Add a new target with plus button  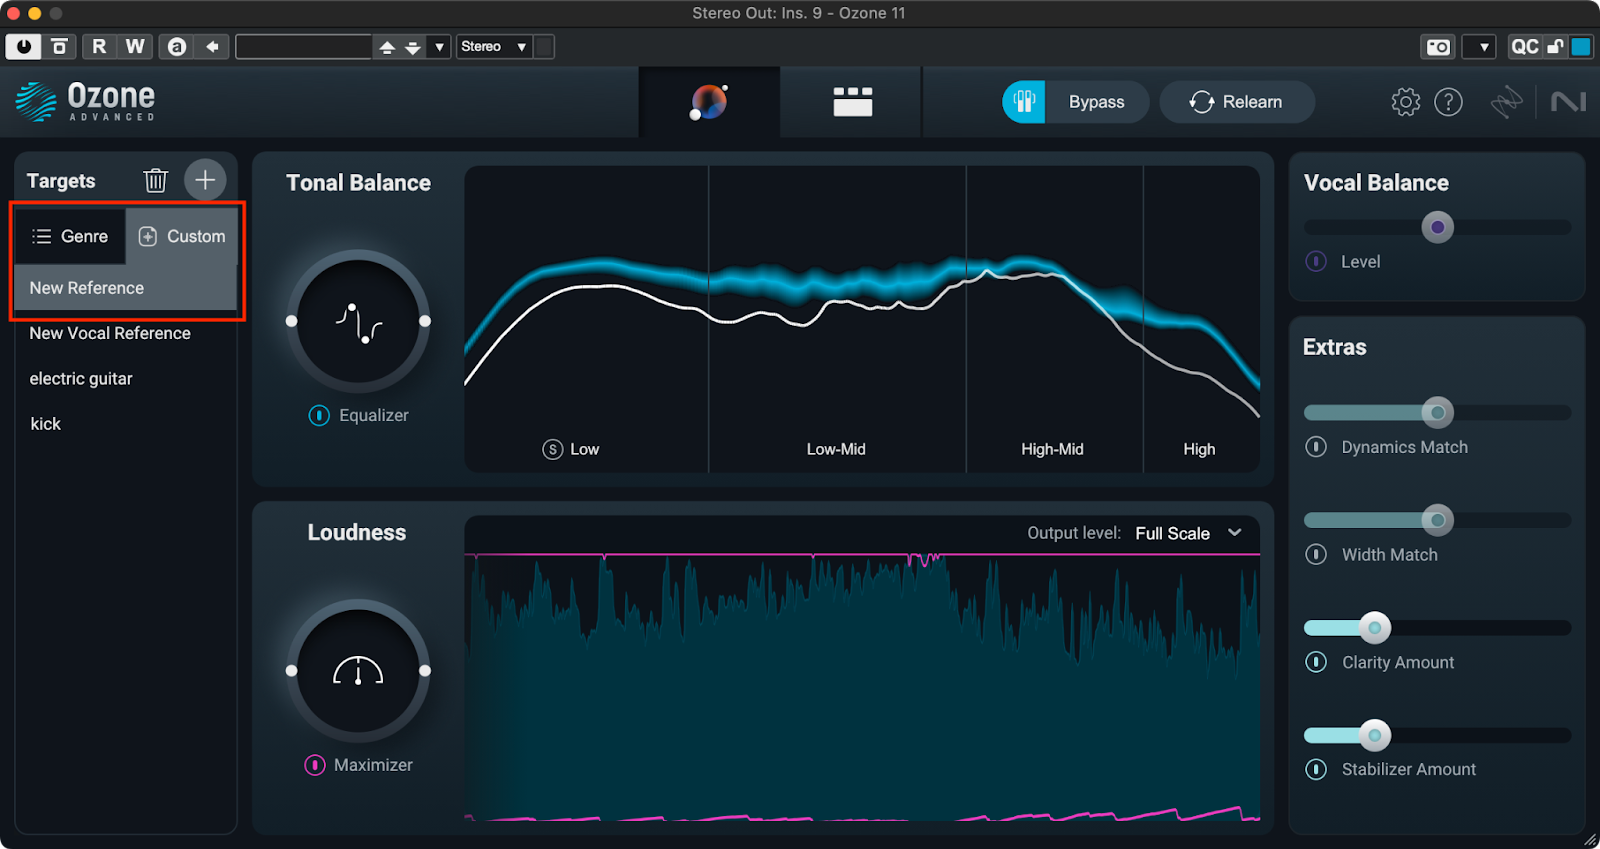(205, 180)
